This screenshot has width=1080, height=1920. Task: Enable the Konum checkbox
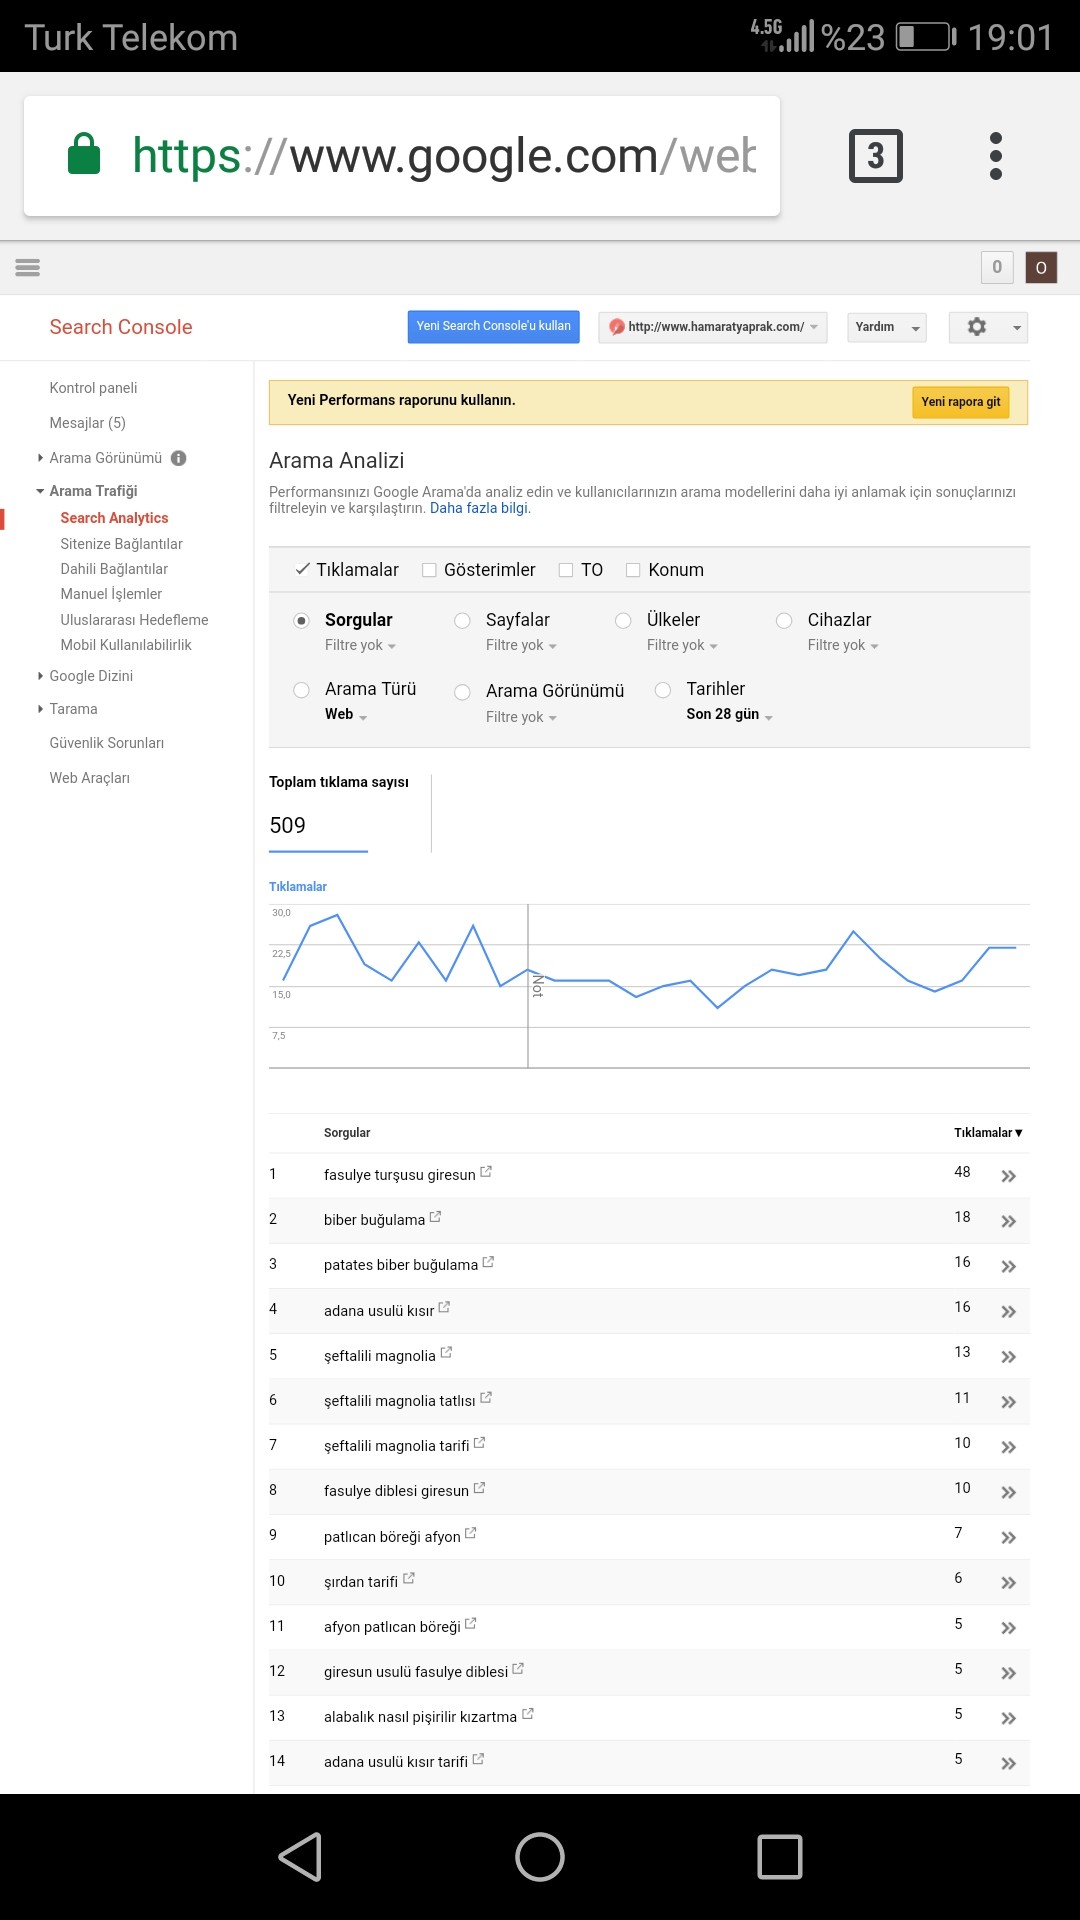pos(633,570)
